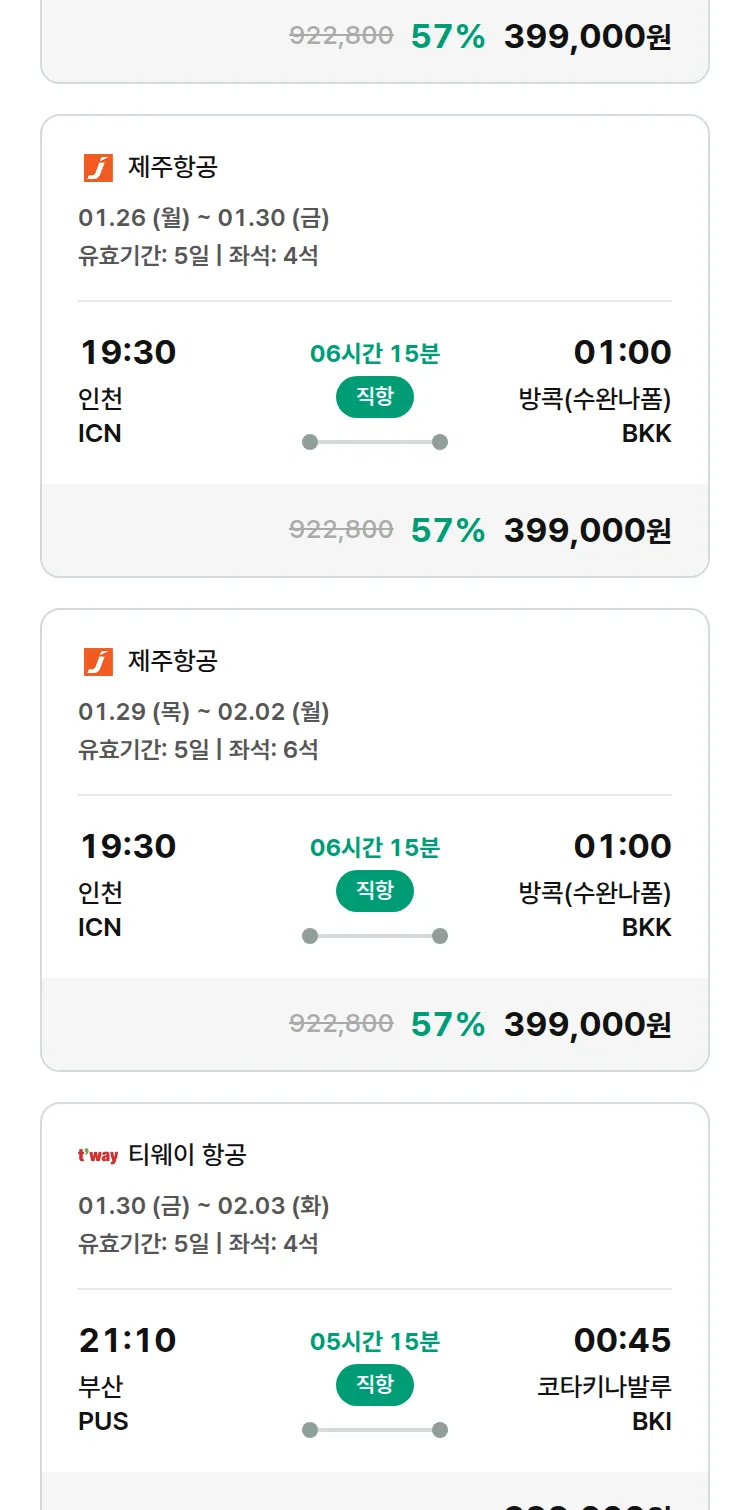Click the route line in the Busan–Kota Kinabalu card
This screenshot has width=750, height=1510.
click(375, 1430)
